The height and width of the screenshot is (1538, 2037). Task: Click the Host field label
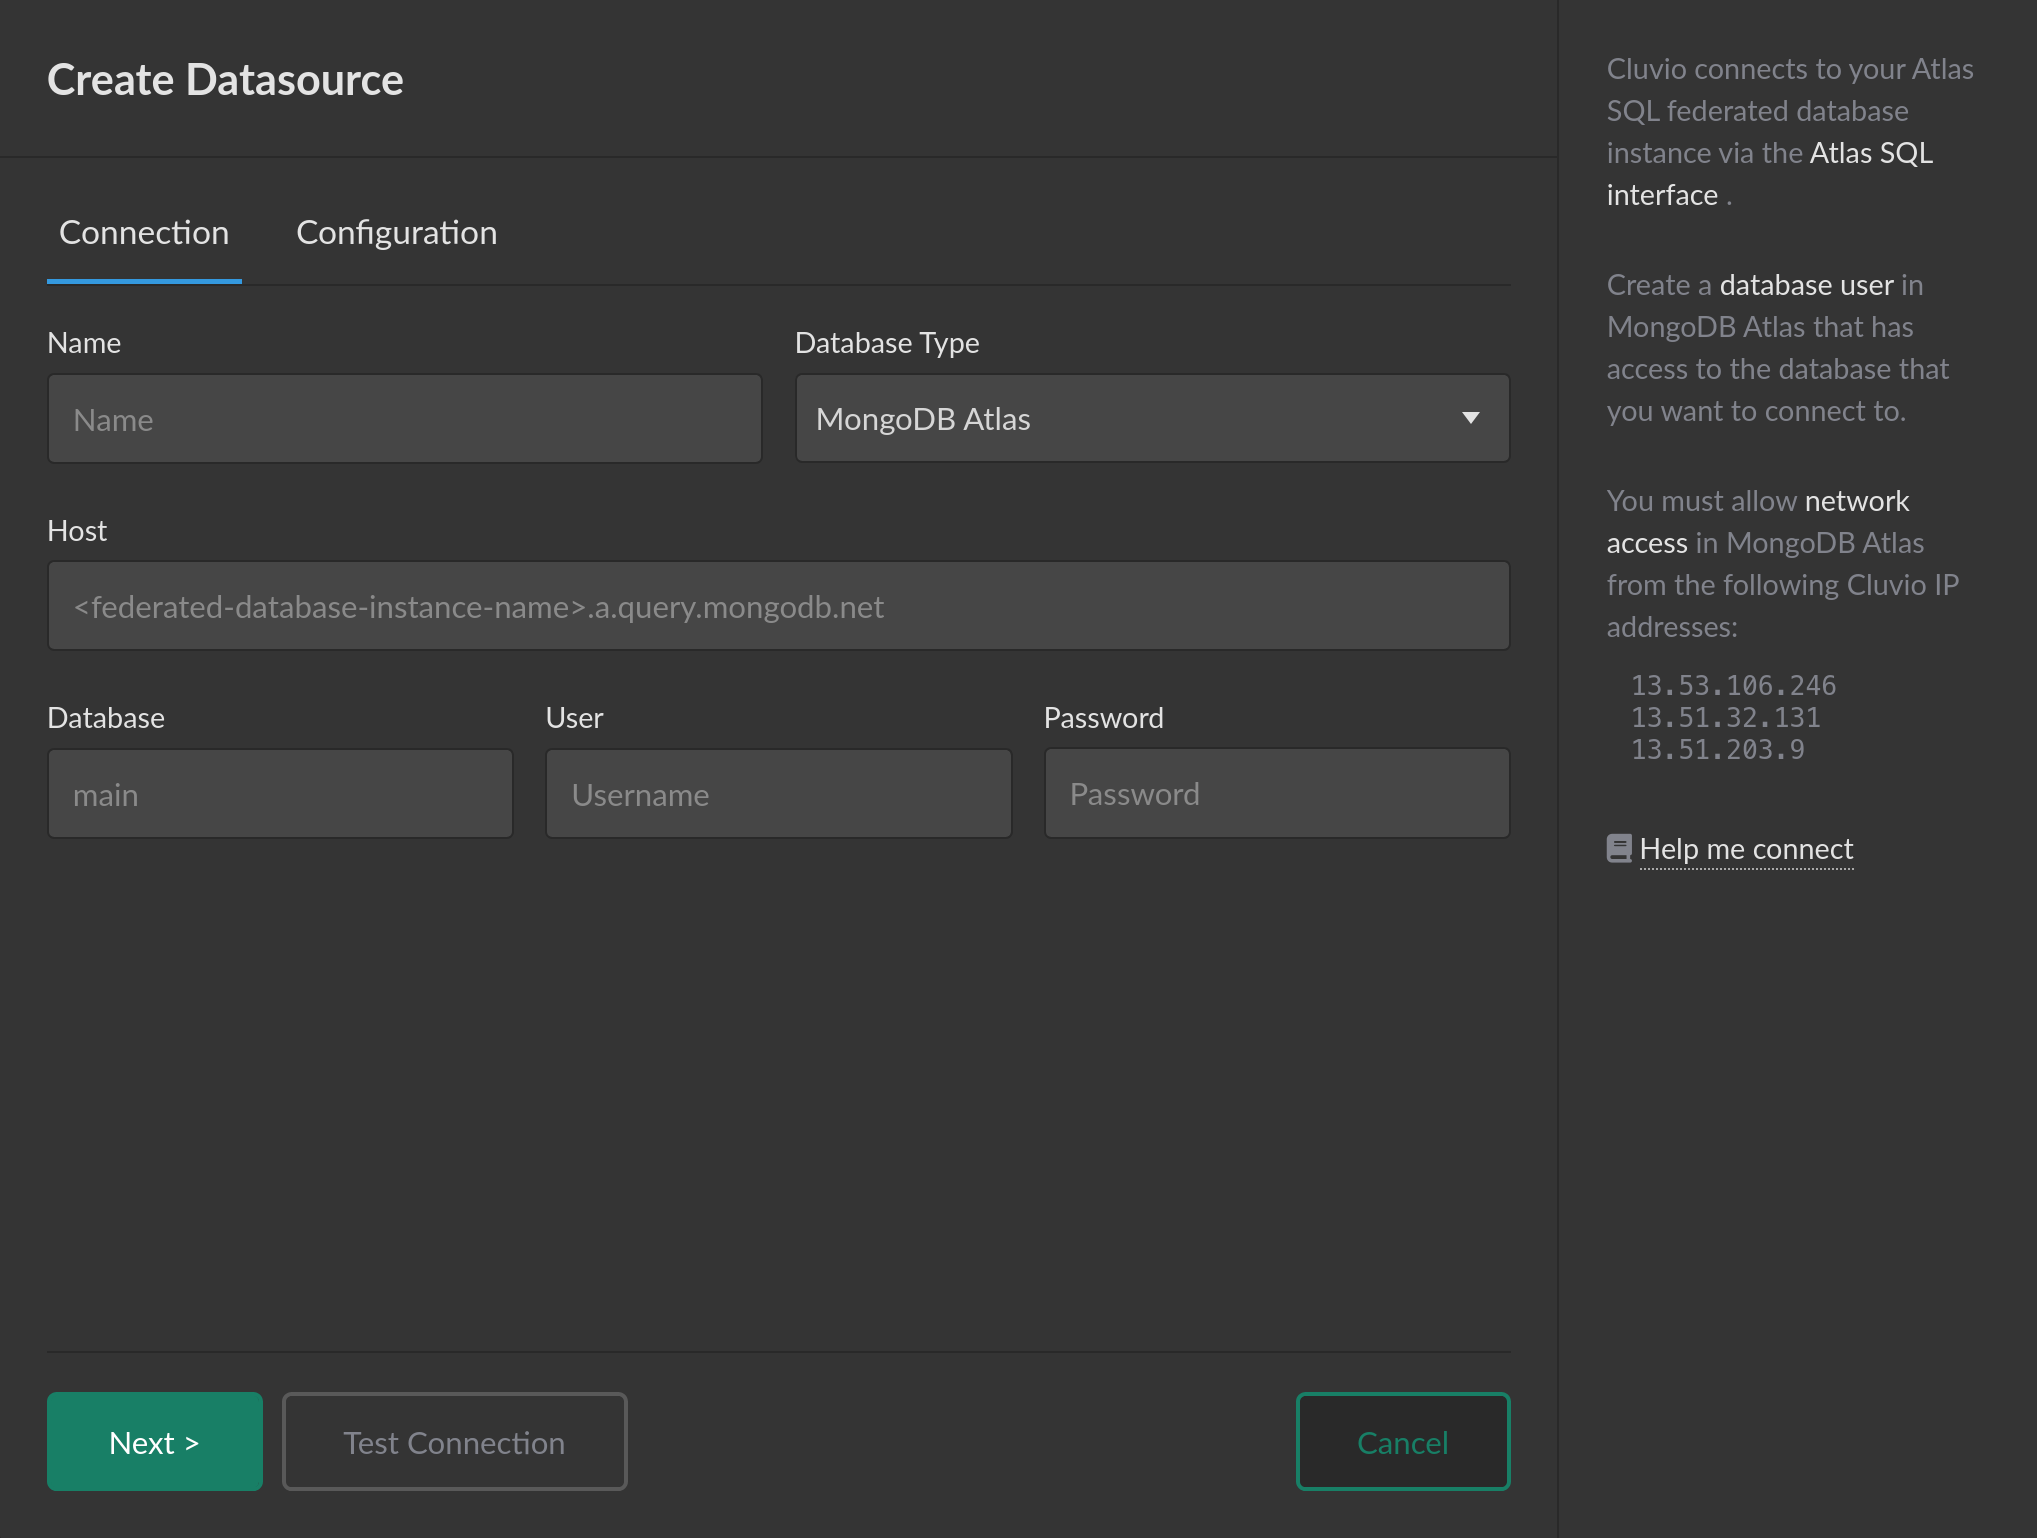click(77, 531)
